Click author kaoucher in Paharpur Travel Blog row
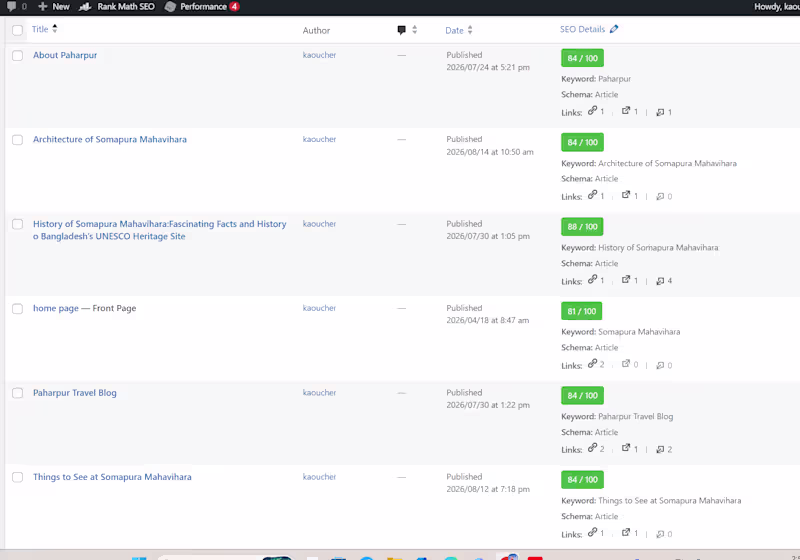 click(319, 392)
